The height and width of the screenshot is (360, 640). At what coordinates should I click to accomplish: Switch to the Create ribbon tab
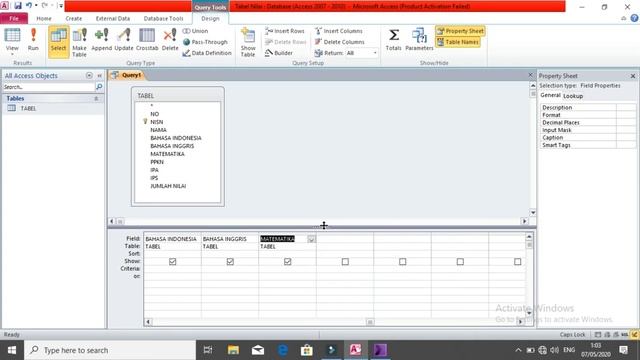point(73,18)
